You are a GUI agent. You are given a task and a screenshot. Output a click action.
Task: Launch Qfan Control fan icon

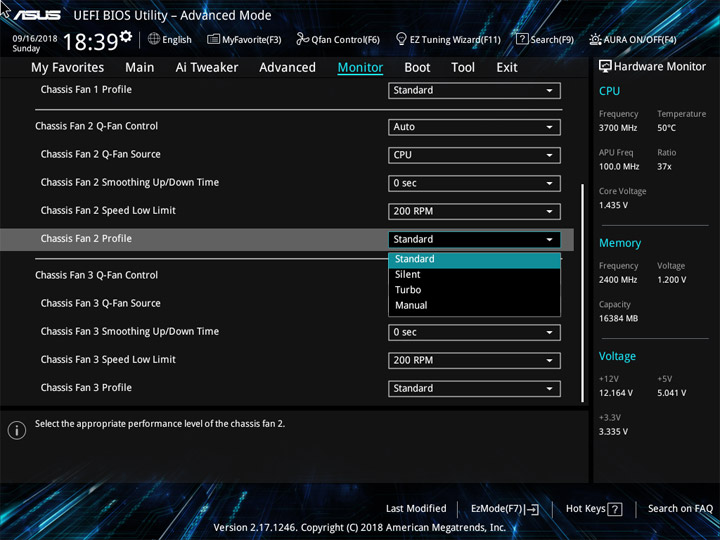pyautogui.click(x=302, y=39)
